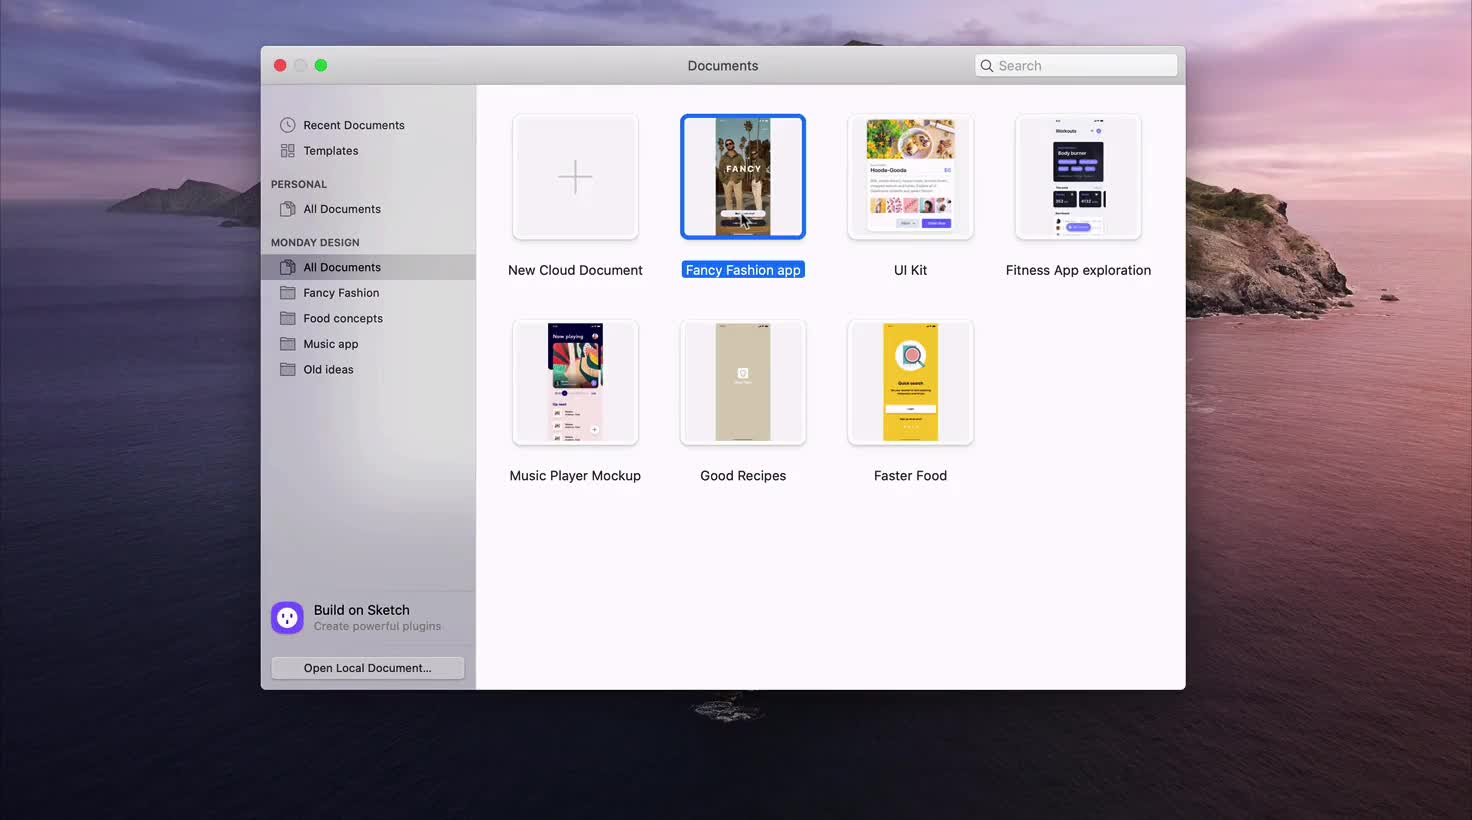Click the documents icon under Personal
This screenshot has width=1472, height=820.
pos(288,209)
